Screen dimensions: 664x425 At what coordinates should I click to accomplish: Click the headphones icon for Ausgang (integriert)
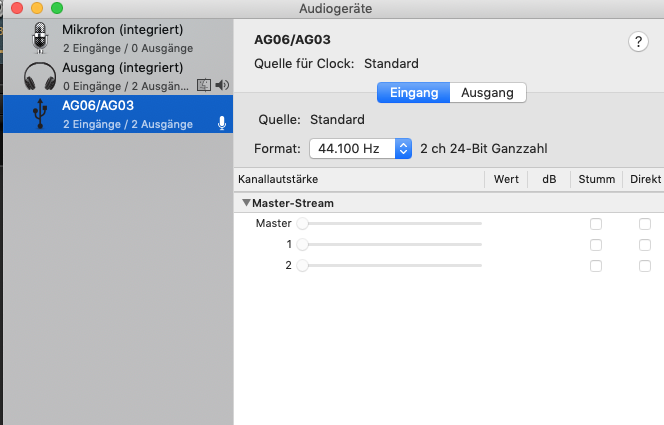(x=40, y=76)
